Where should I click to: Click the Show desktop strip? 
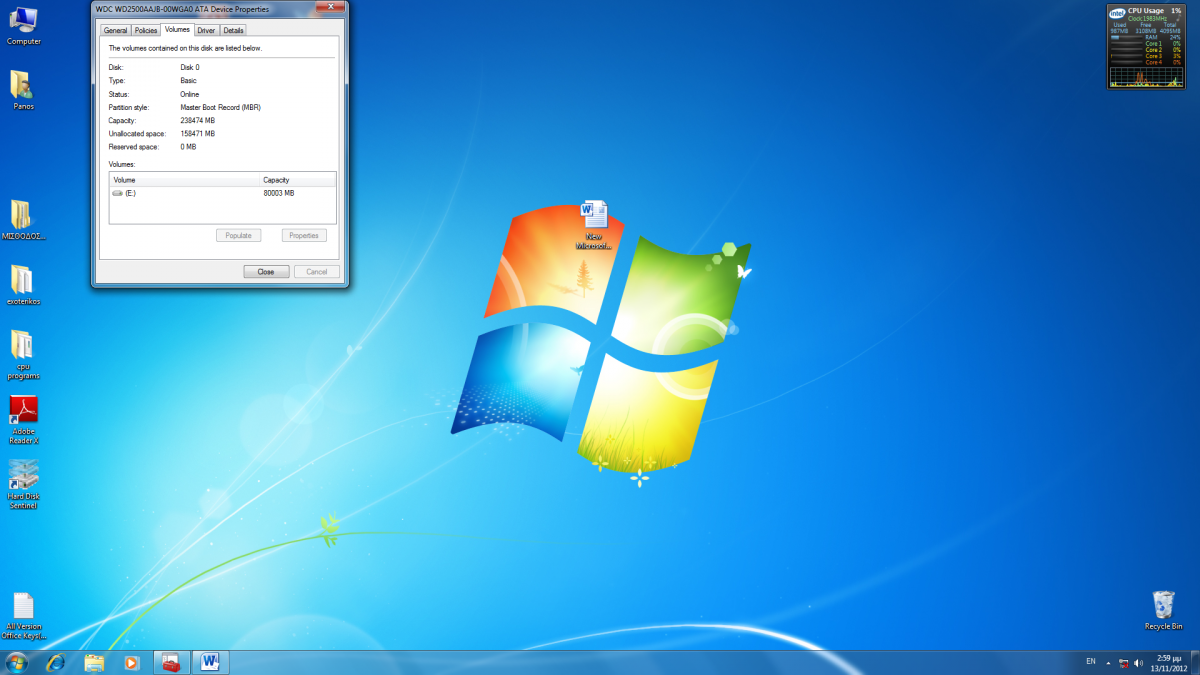pos(1195,662)
